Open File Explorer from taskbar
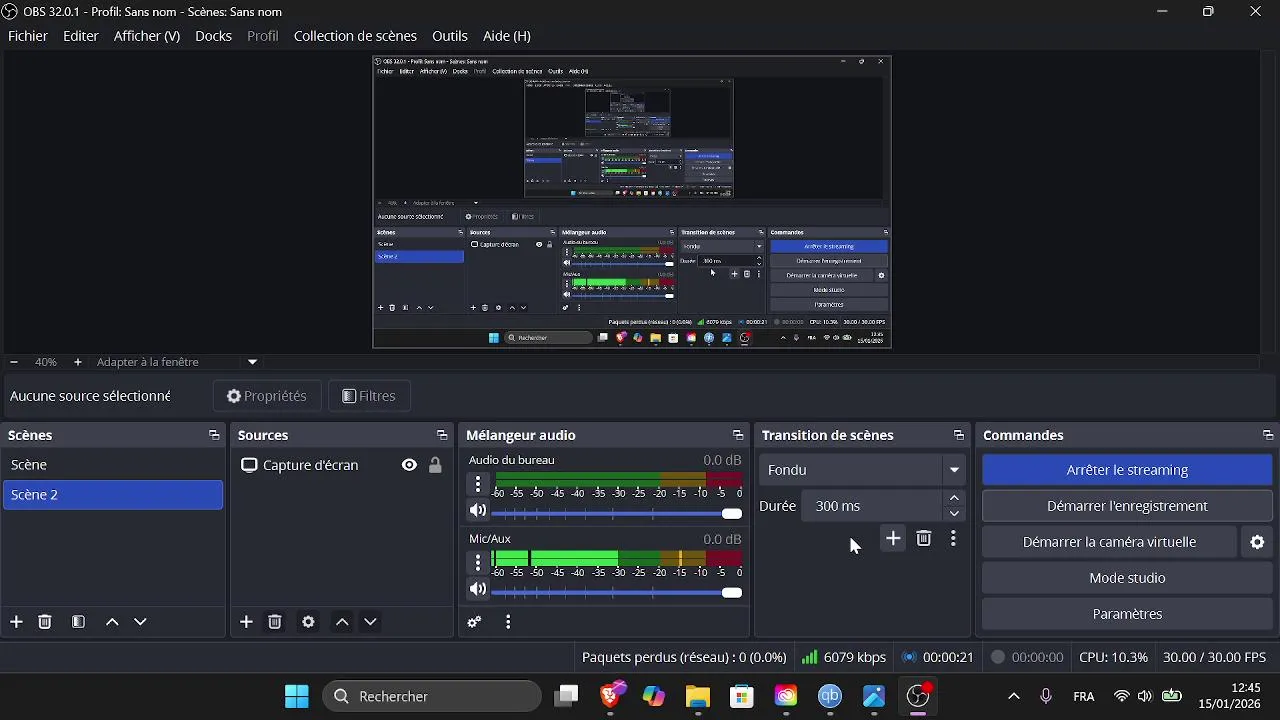The height and width of the screenshot is (720, 1280). pyautogui.click(x=697, y=696)
